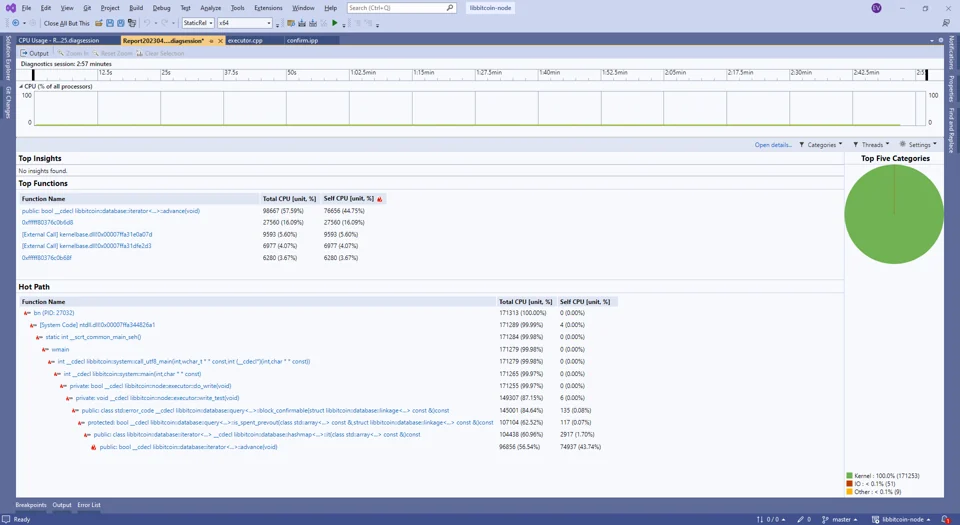960x525 pixels.
Task: Click the Kernel green legend swatch
Action: click(849, 476)
